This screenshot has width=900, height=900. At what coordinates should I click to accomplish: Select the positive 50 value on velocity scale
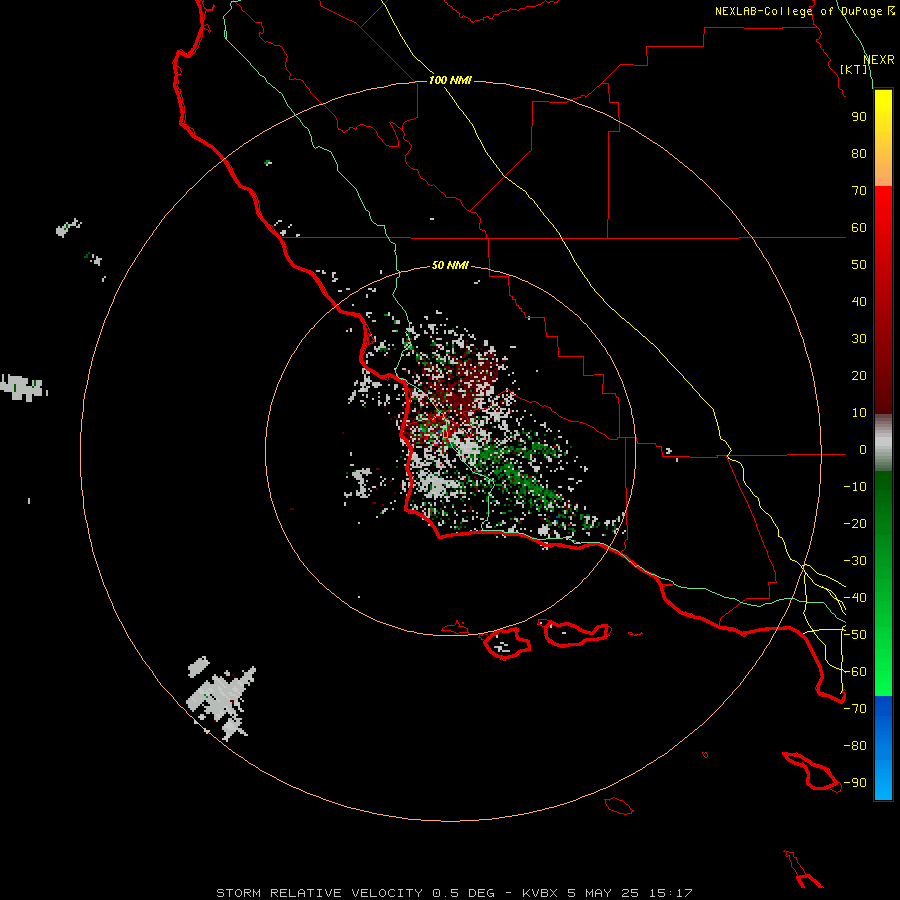859,265
